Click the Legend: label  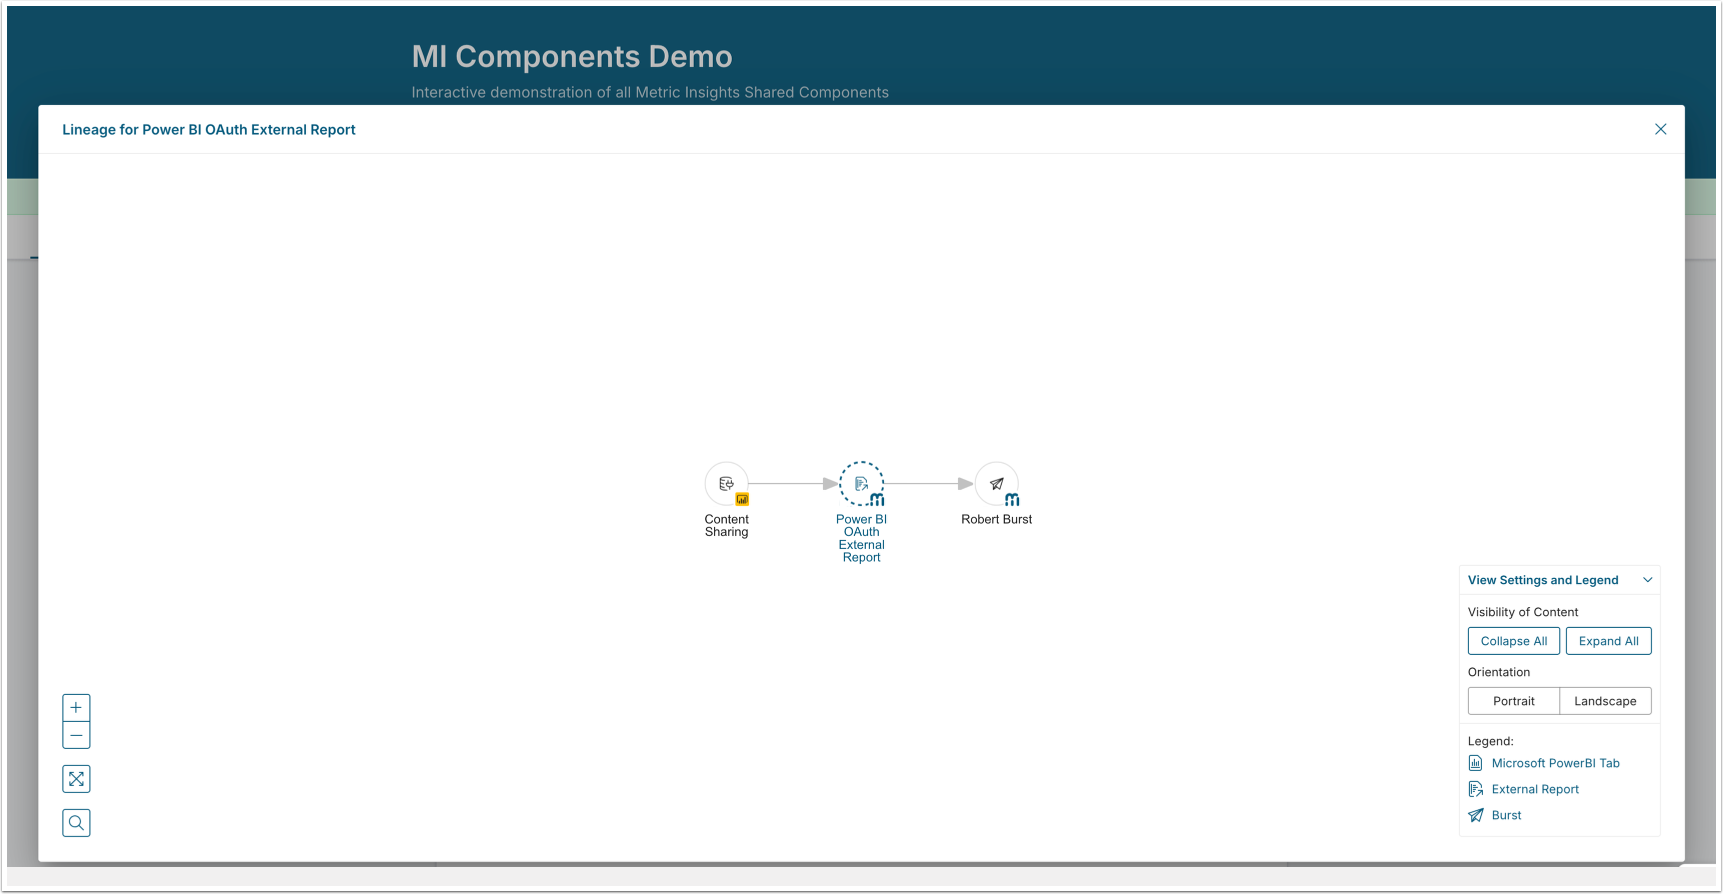point(1491,741)
